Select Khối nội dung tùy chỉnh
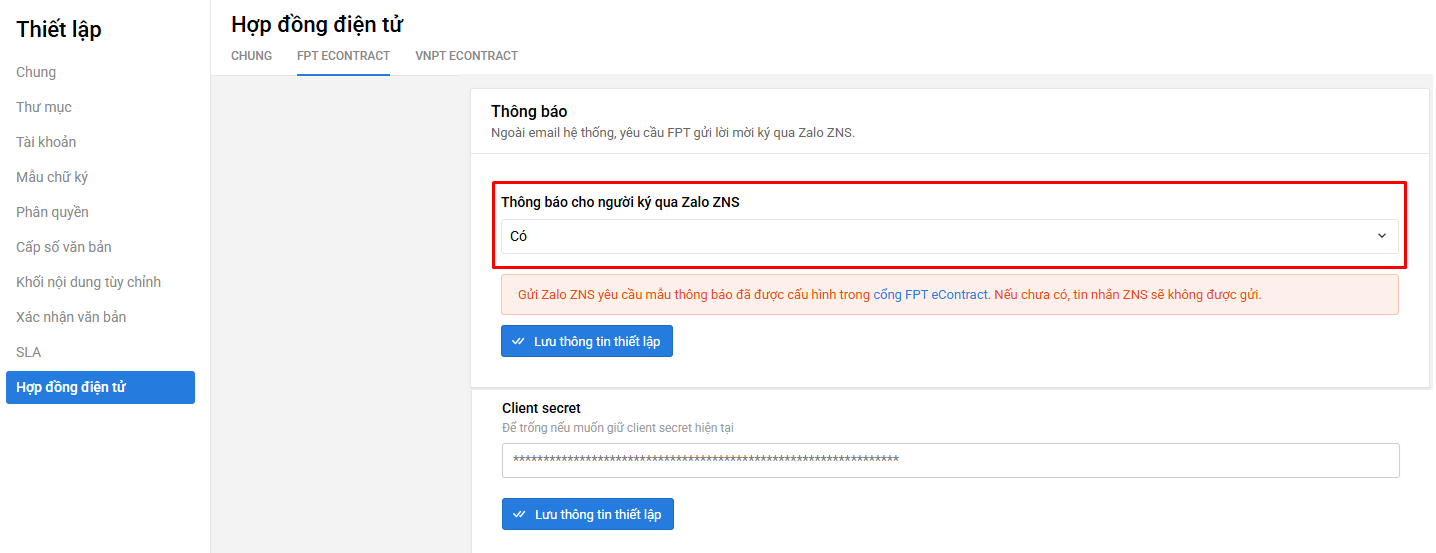This screenshot has width=1436, height=553. pos(88,282)
